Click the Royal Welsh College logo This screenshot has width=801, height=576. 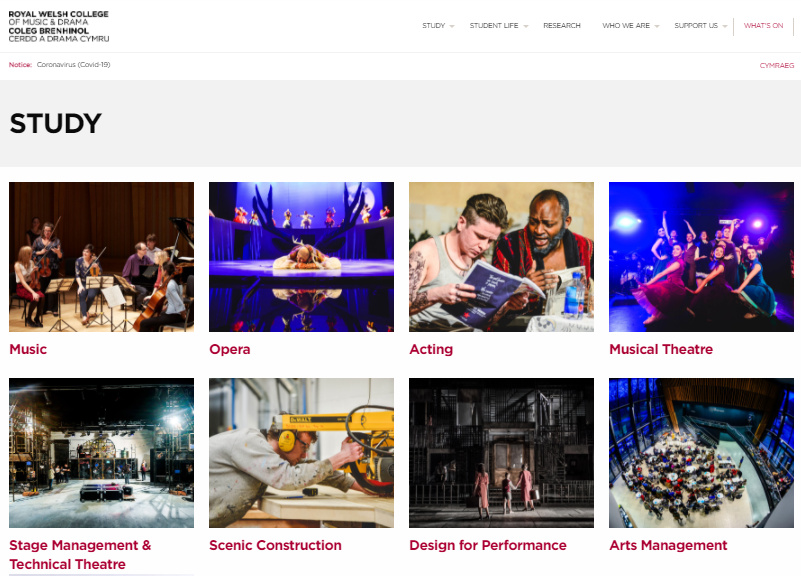pos(59,26)
